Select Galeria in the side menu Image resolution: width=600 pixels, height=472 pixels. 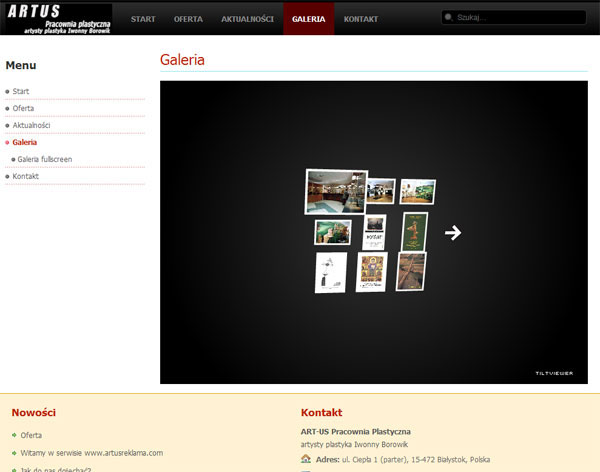point(24,142)
